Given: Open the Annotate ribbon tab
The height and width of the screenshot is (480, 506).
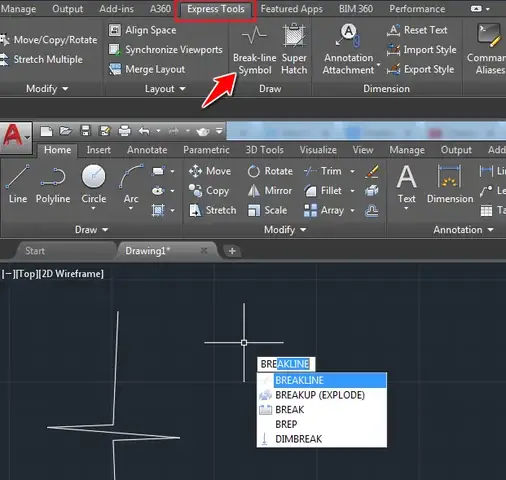Looking at the screenshot, I should pos(147,150).
